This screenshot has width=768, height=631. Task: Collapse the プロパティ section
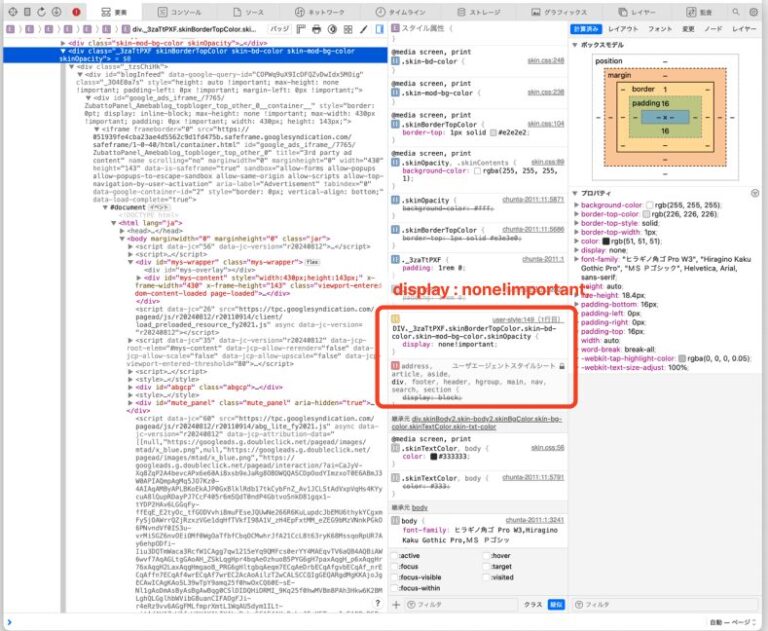click(x=575, y=193)
